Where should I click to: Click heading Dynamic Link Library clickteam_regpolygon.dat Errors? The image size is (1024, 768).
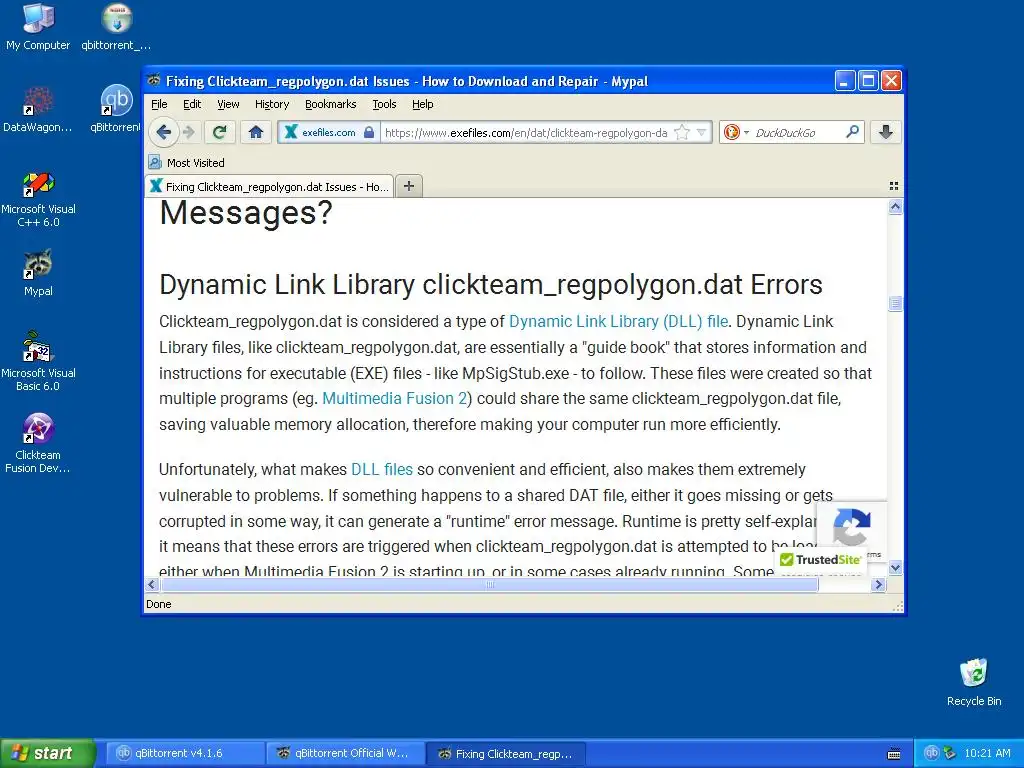tap(490, 285)
